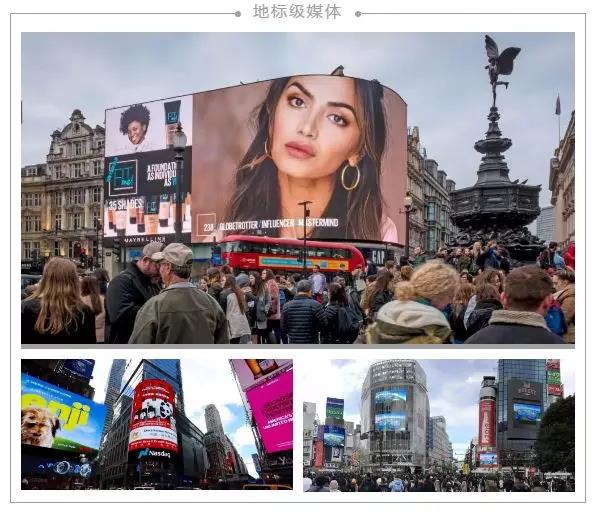The width and height of the screenshot is (596, 516).
Task: Click the 地标级媒体 heading text
Action: pos(297,12)
